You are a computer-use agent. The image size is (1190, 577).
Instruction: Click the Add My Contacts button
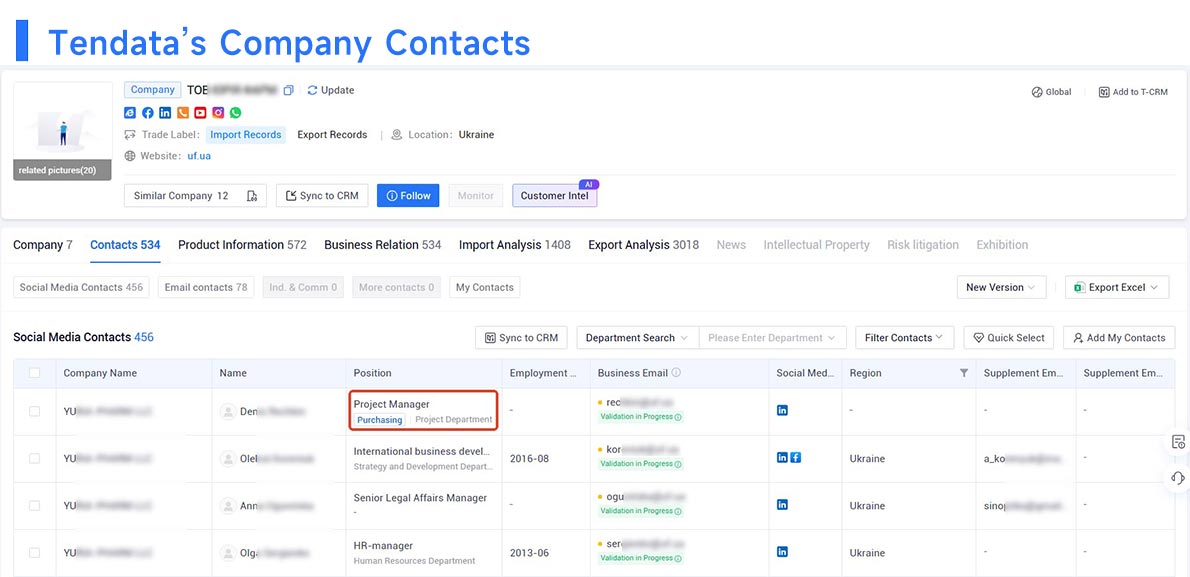click(x=1119, y=338)
